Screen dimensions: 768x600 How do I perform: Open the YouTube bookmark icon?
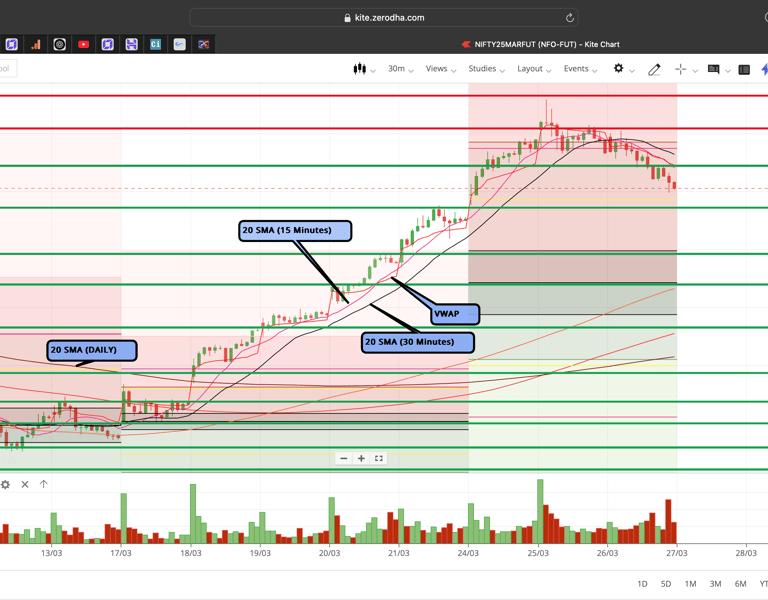tap(84, 45)
